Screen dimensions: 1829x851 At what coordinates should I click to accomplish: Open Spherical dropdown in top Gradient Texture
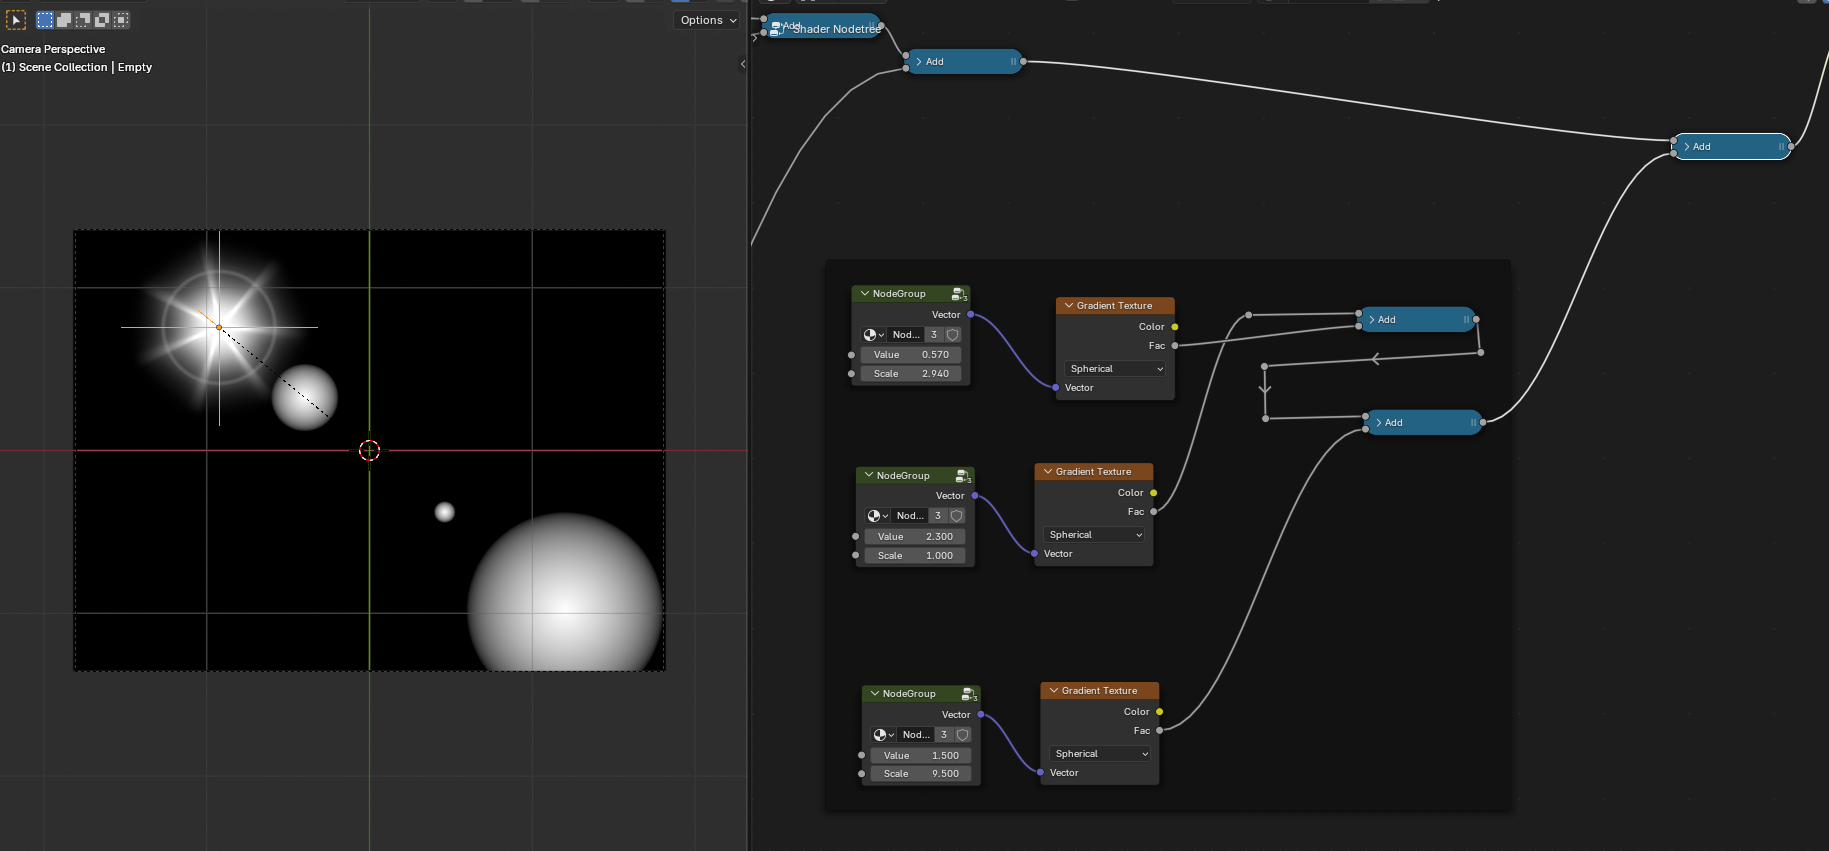click(1116, 369)
